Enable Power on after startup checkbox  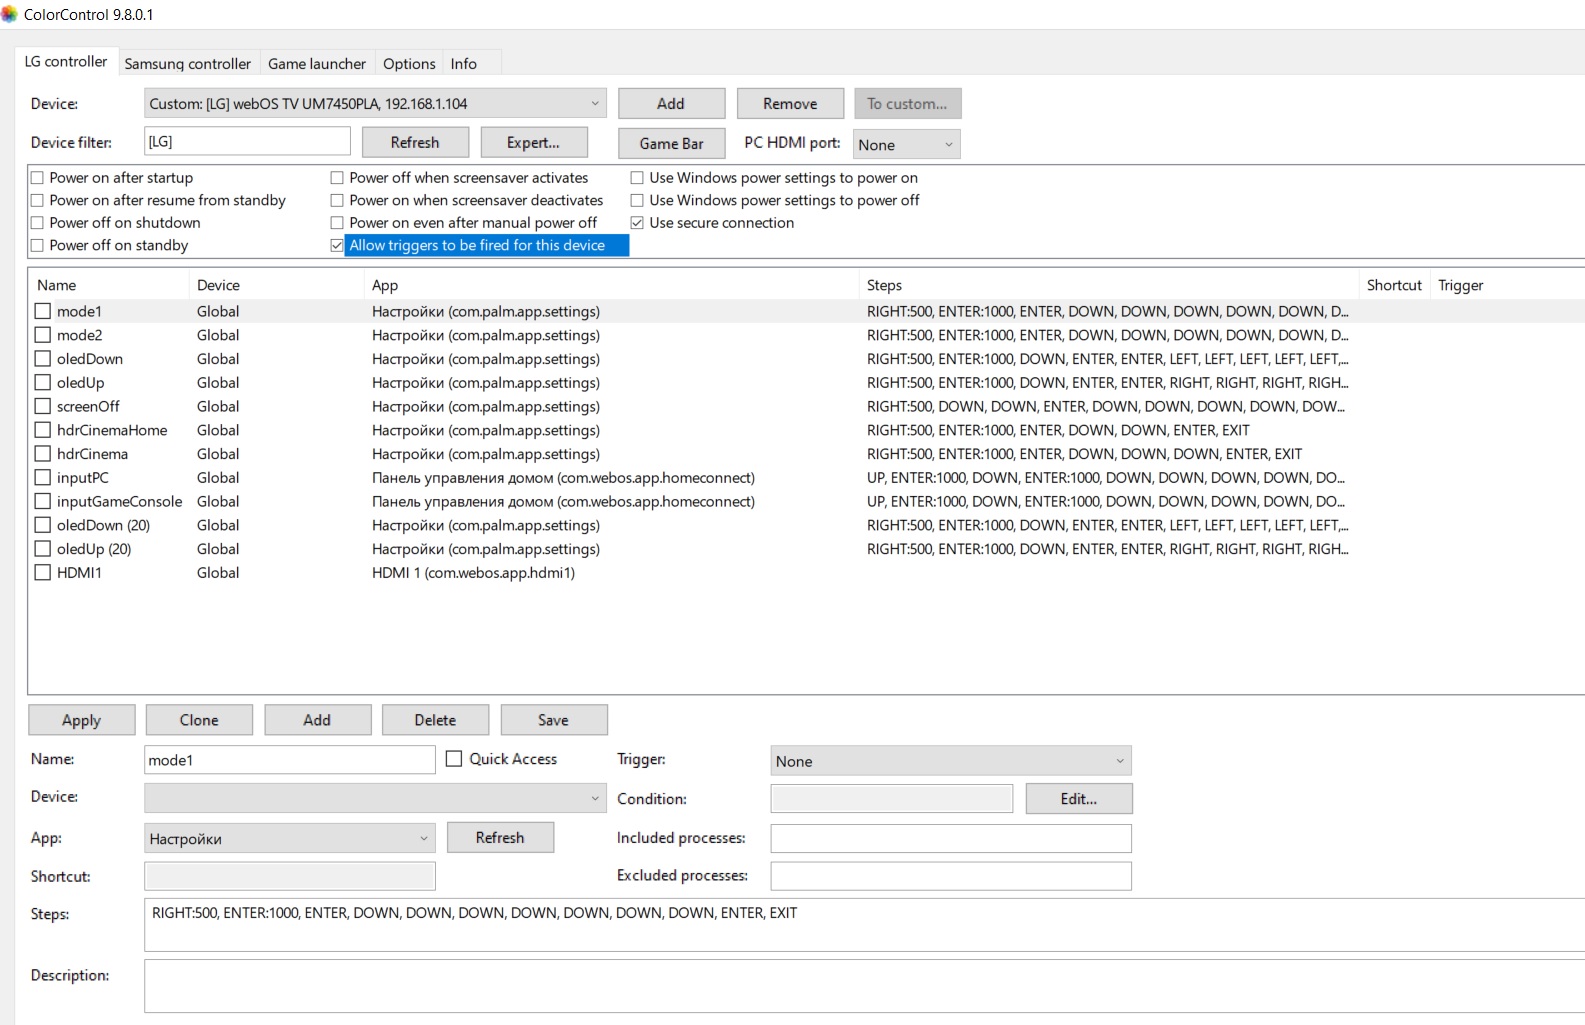(x=38, y=178)
